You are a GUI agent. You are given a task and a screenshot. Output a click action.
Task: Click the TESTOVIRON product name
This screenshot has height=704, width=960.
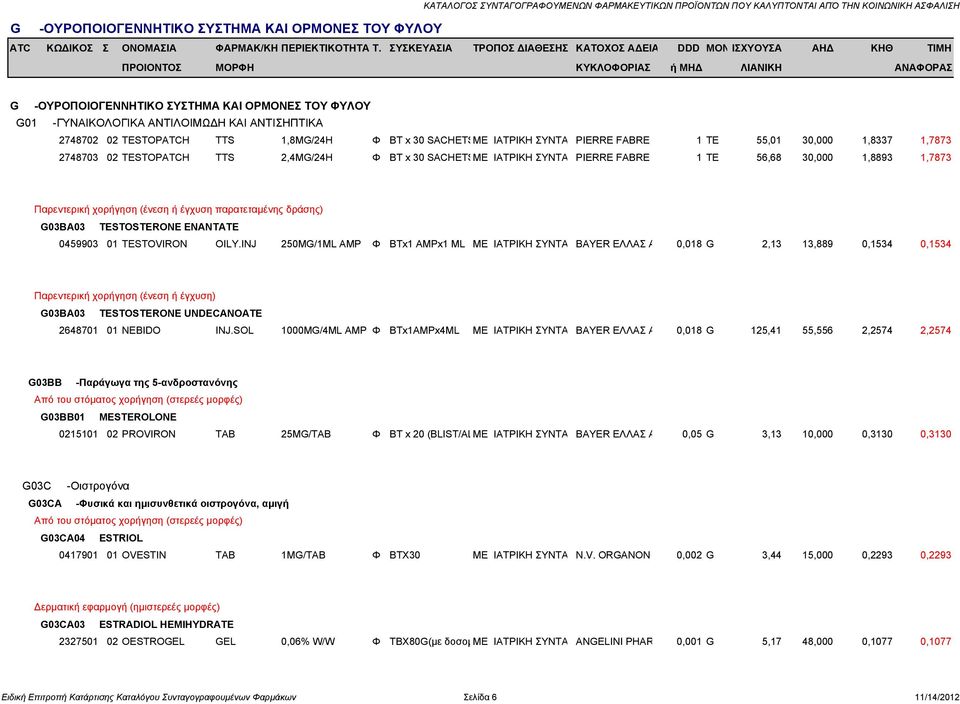[x=154, y=244]
